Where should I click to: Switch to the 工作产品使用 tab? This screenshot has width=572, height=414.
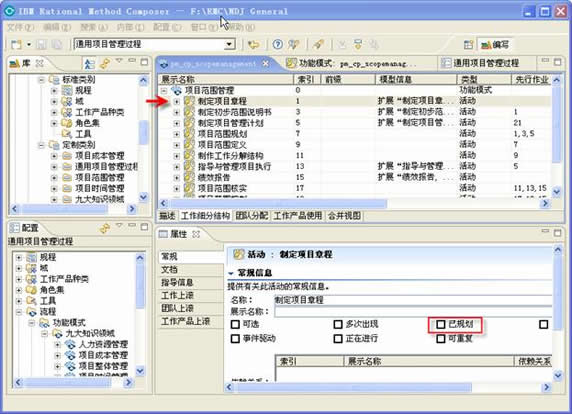coord(298,216)
